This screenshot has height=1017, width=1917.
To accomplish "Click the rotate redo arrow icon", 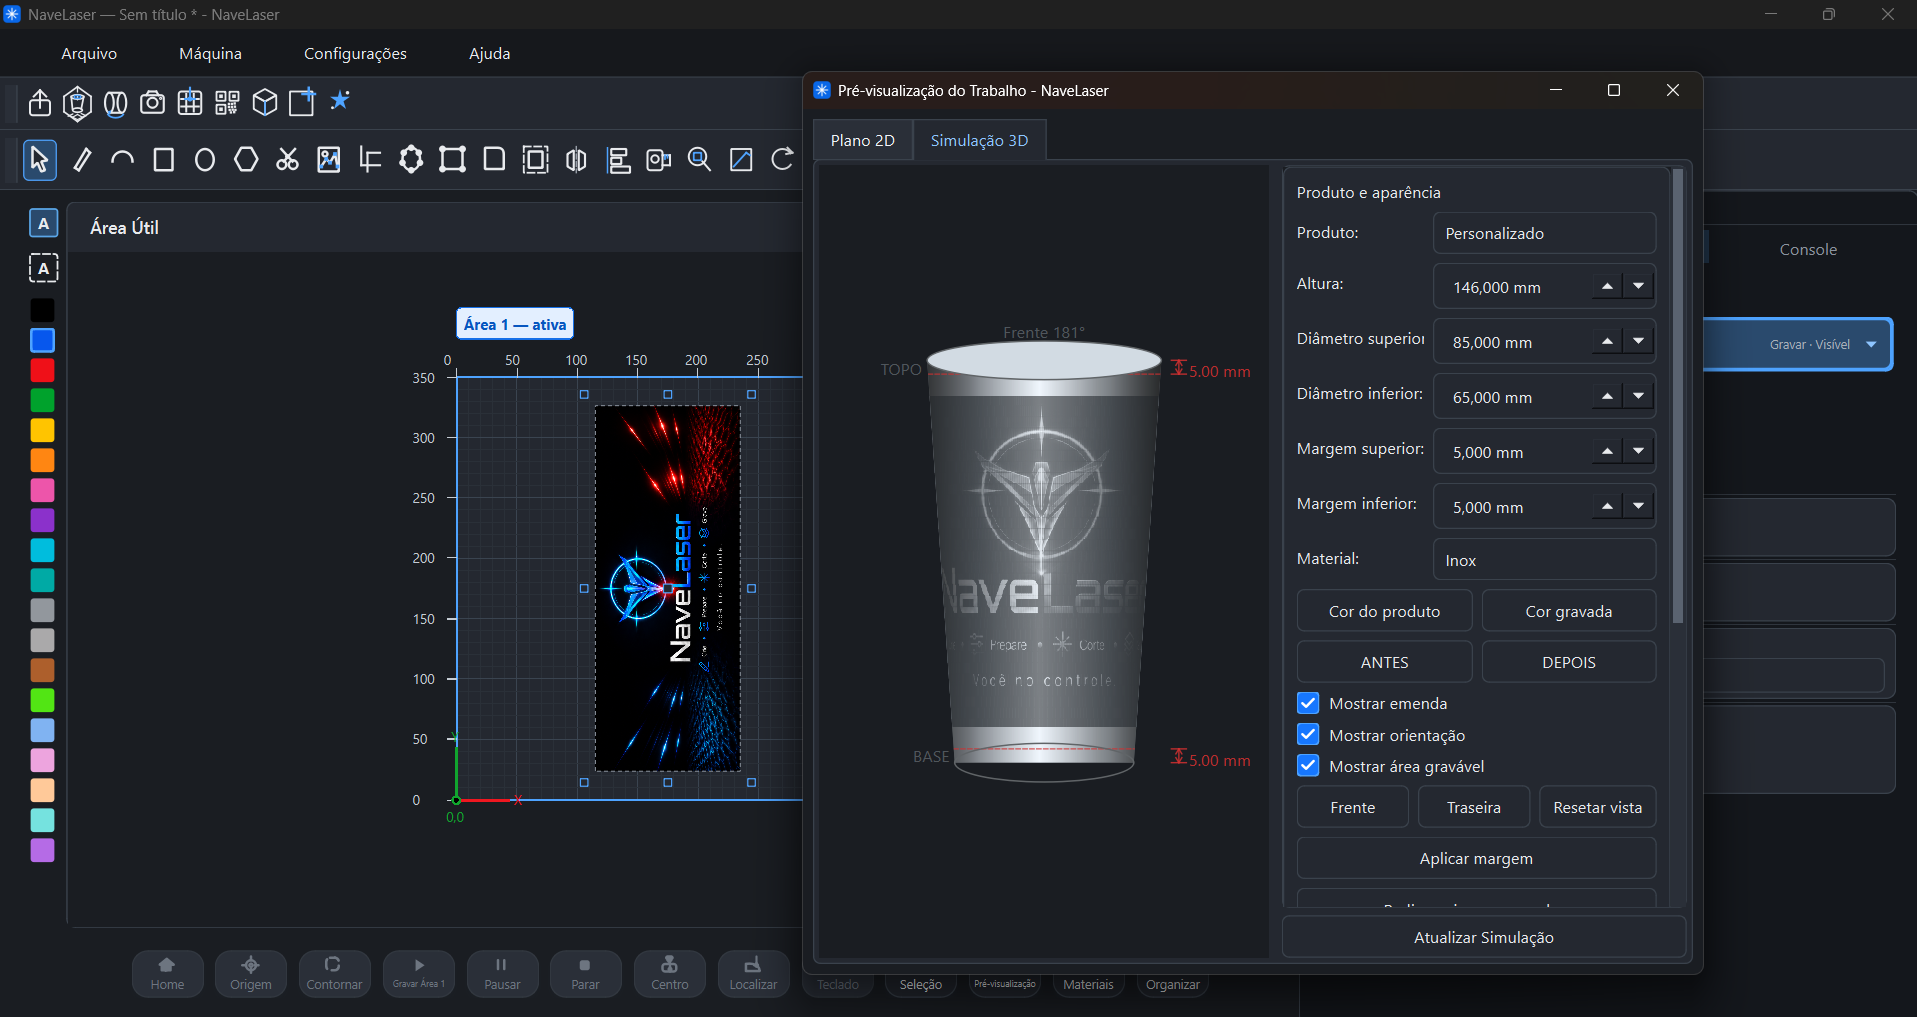I will [x=782, y=160].
